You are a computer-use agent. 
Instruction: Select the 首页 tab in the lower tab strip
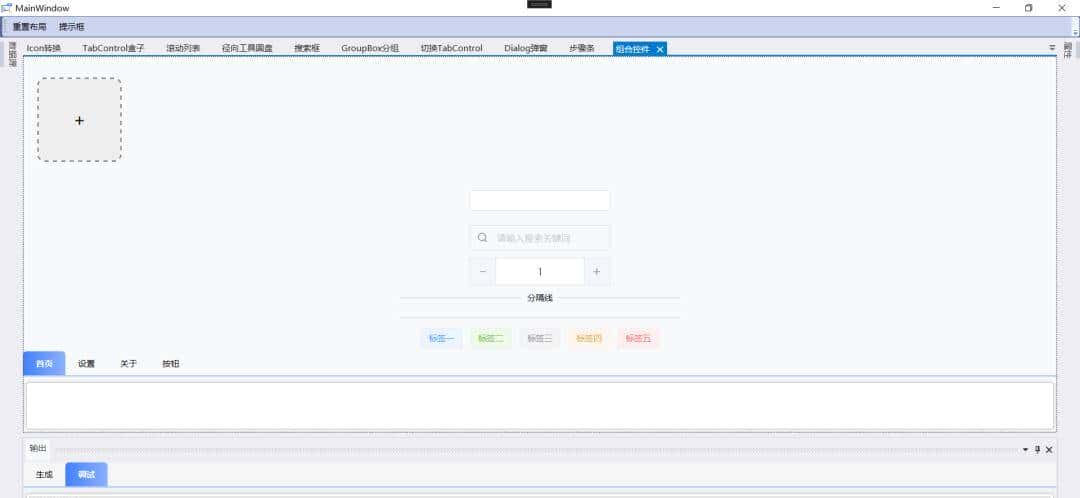pyautogui.click(x=44, y=364)
